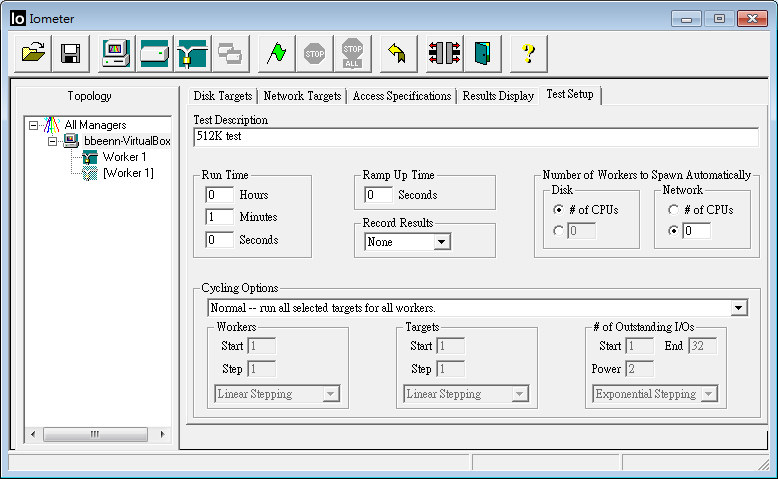Open a test configuration file
The image size is (778, 479).
pyautogui.click(x=33, y=54)
